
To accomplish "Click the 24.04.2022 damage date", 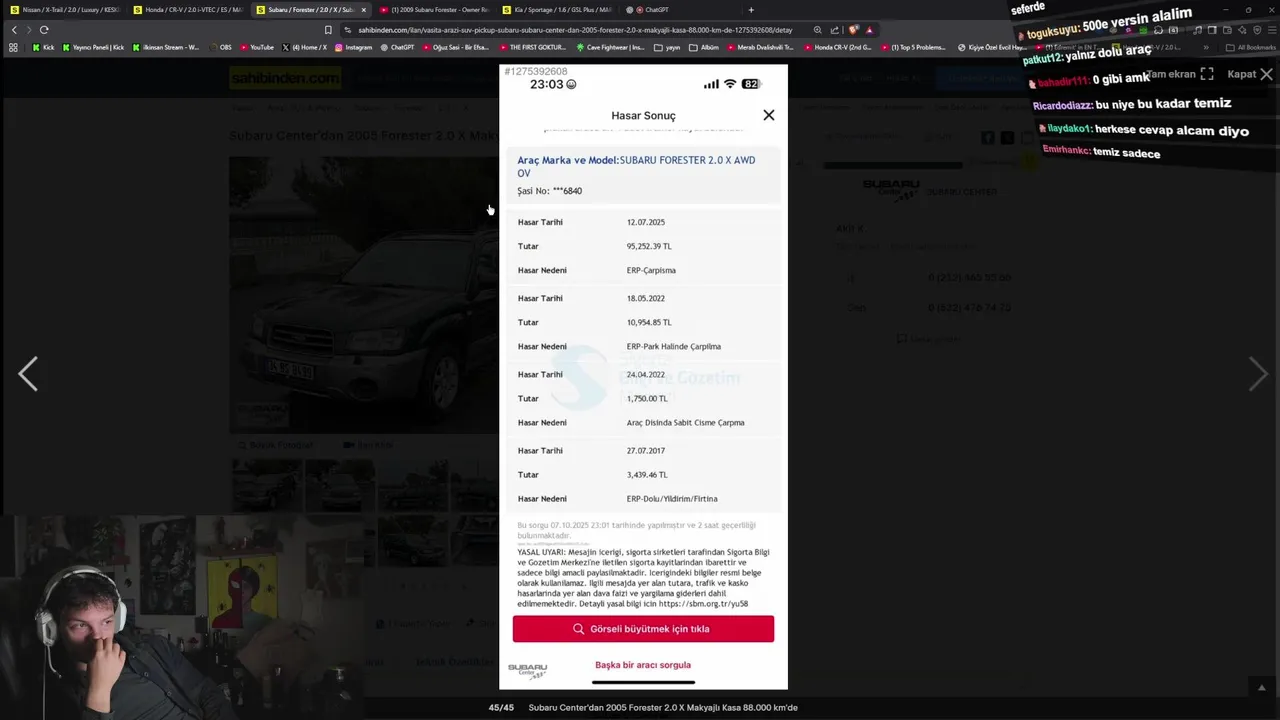I will point(646,374).
